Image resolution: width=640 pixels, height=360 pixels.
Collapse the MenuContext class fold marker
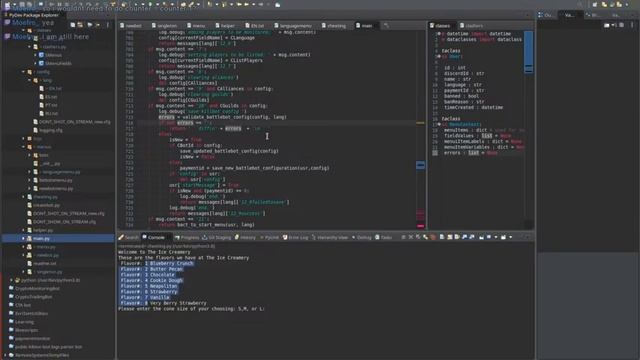pyautogui.click(x=439, y=124)
